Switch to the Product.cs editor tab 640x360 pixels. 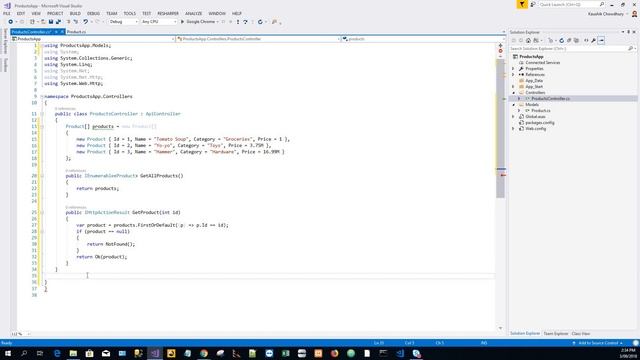(76, 32)
